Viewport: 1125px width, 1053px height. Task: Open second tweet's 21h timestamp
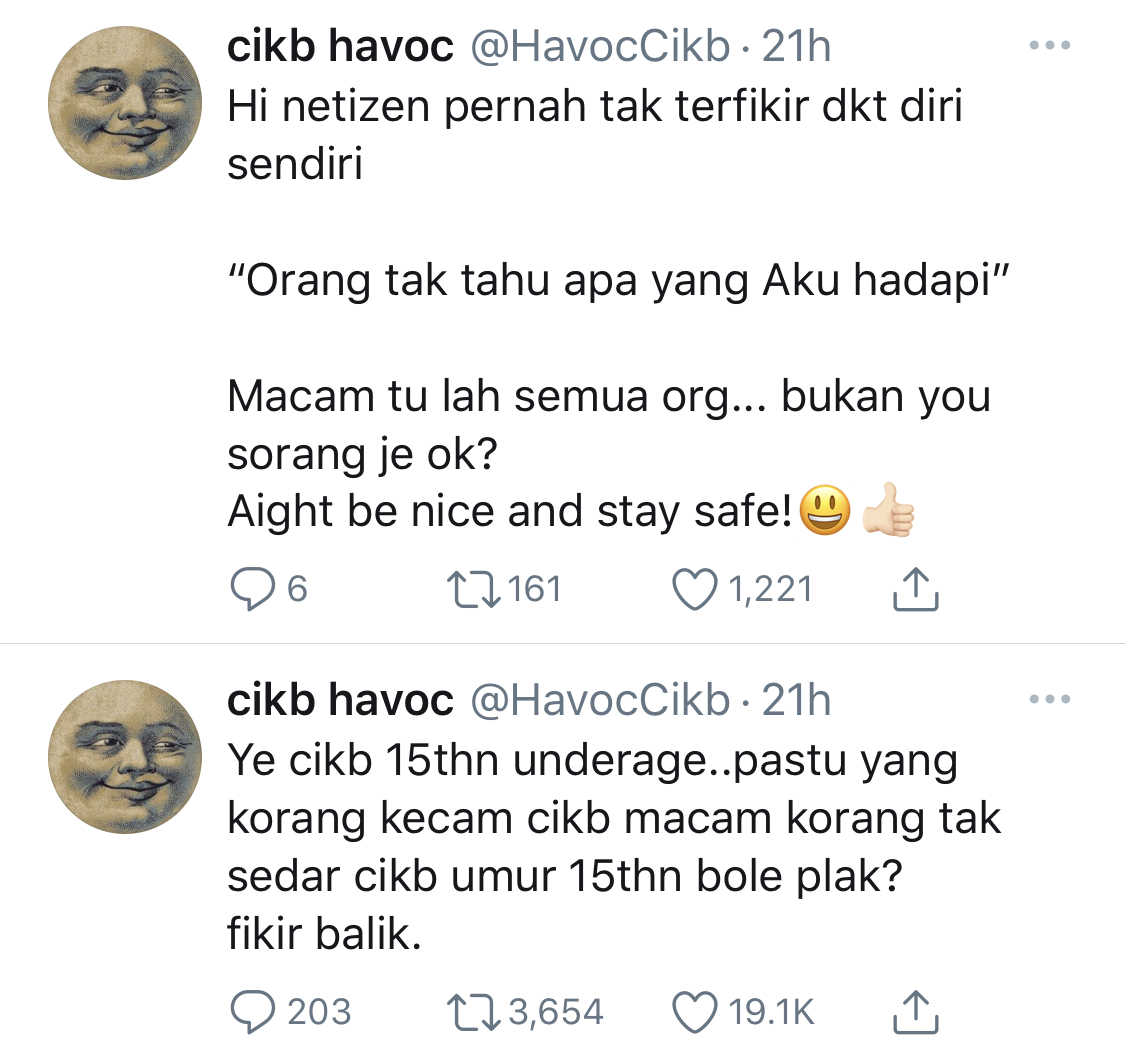[796, 700]
